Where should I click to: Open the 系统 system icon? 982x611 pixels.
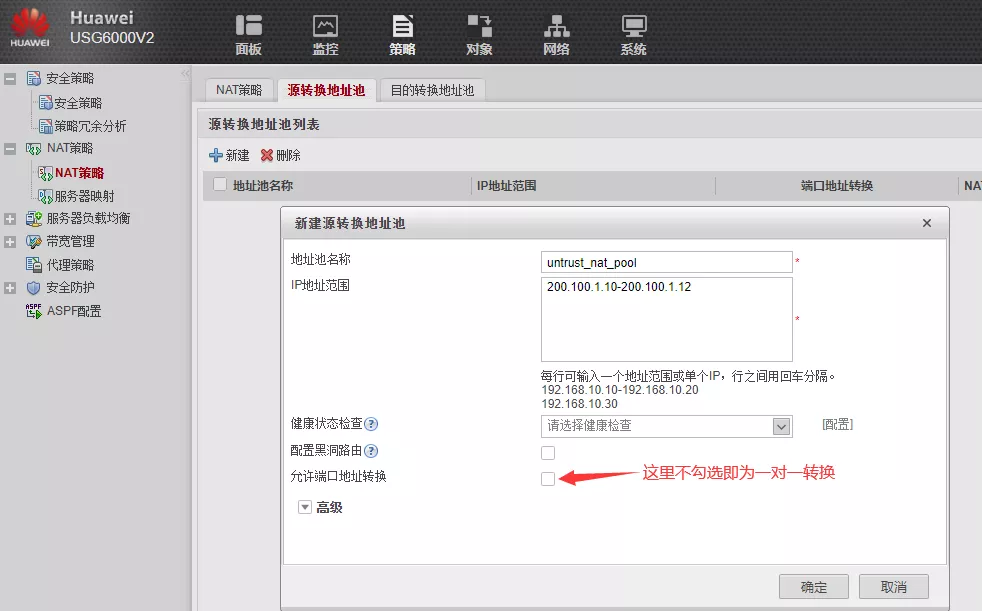pyautogui.click(x=633, y=27)
